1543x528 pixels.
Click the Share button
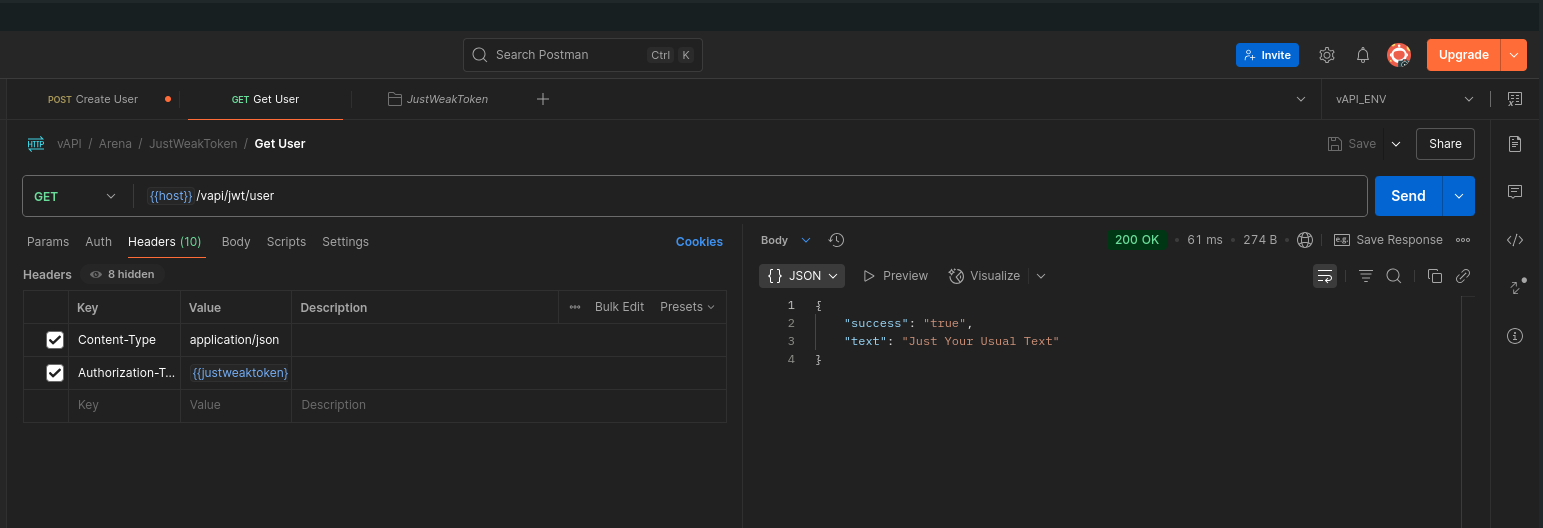point(1445,144)
